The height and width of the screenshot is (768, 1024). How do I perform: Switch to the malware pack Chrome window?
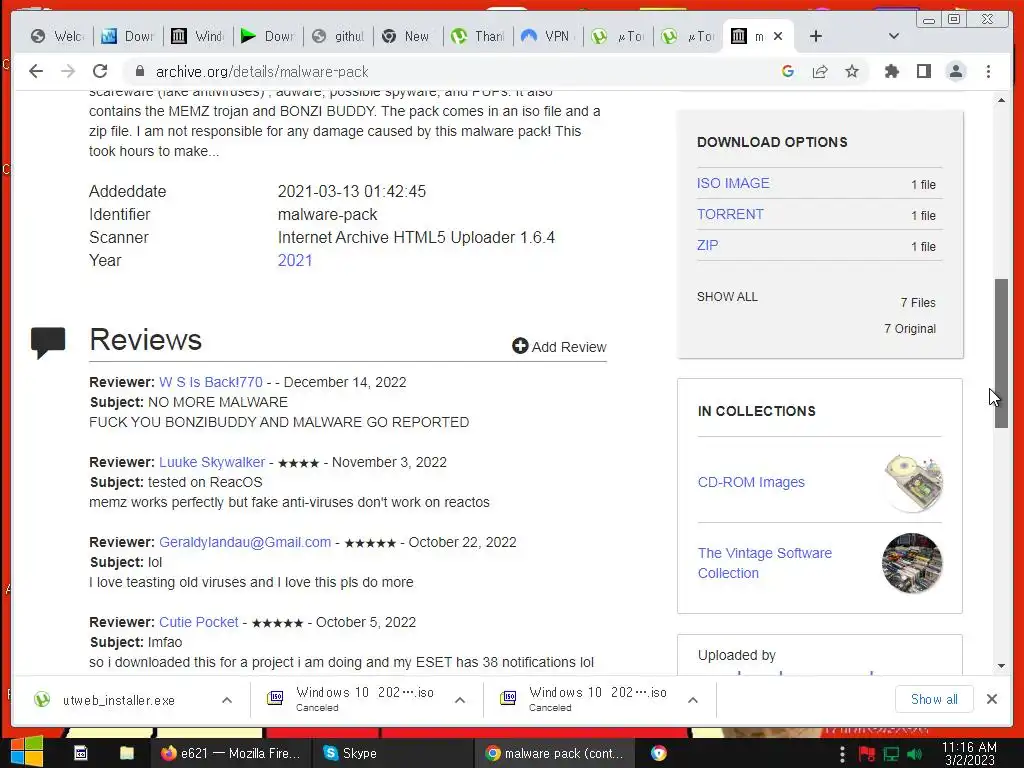point(554,753)
